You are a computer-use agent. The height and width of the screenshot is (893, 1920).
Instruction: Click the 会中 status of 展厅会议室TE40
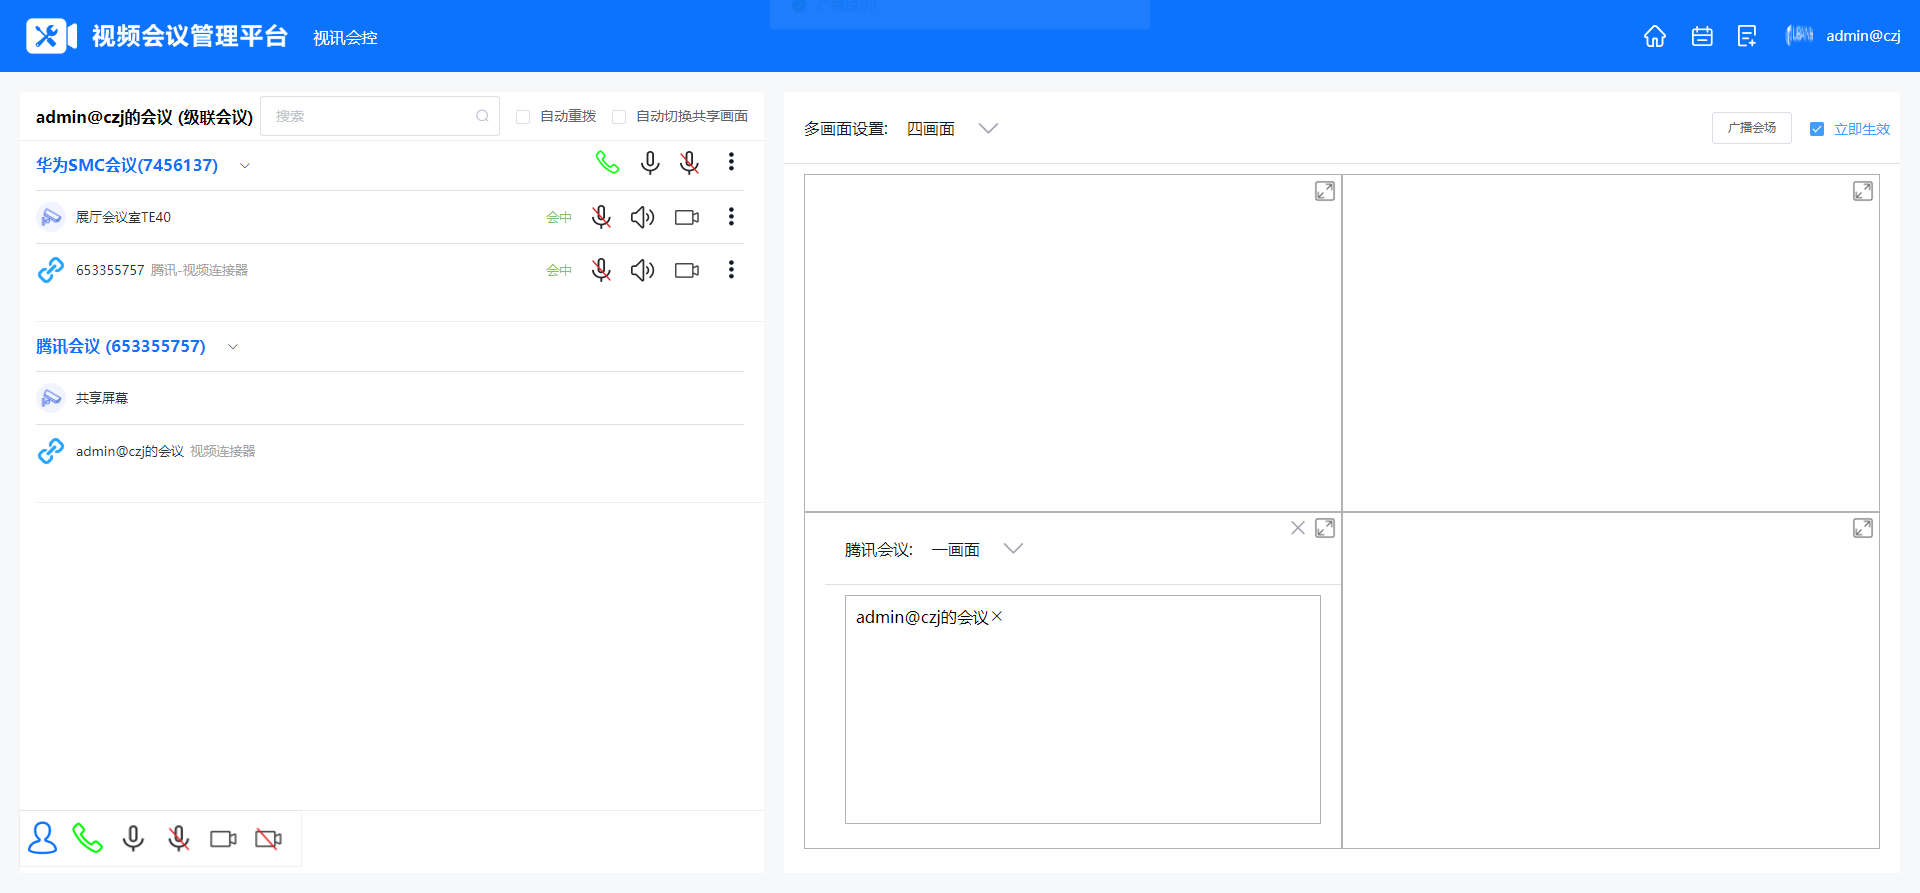(559, 217)
